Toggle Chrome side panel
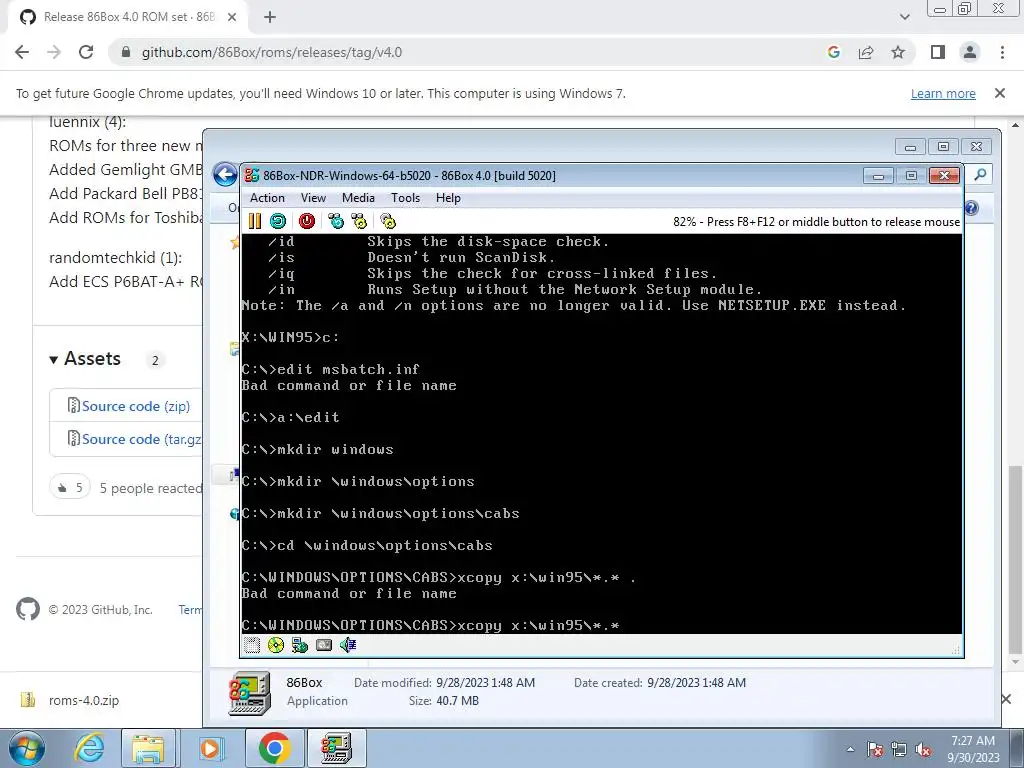The height and width of the screenshot is (768, 1024). [938, 52]
